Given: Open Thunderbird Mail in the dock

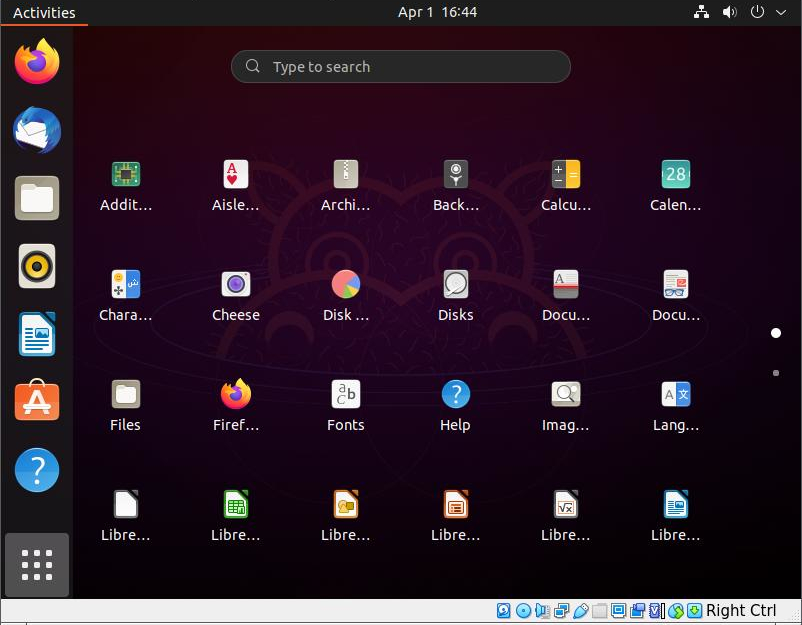Looking at the screenshot, I should [x=37, y=131].
